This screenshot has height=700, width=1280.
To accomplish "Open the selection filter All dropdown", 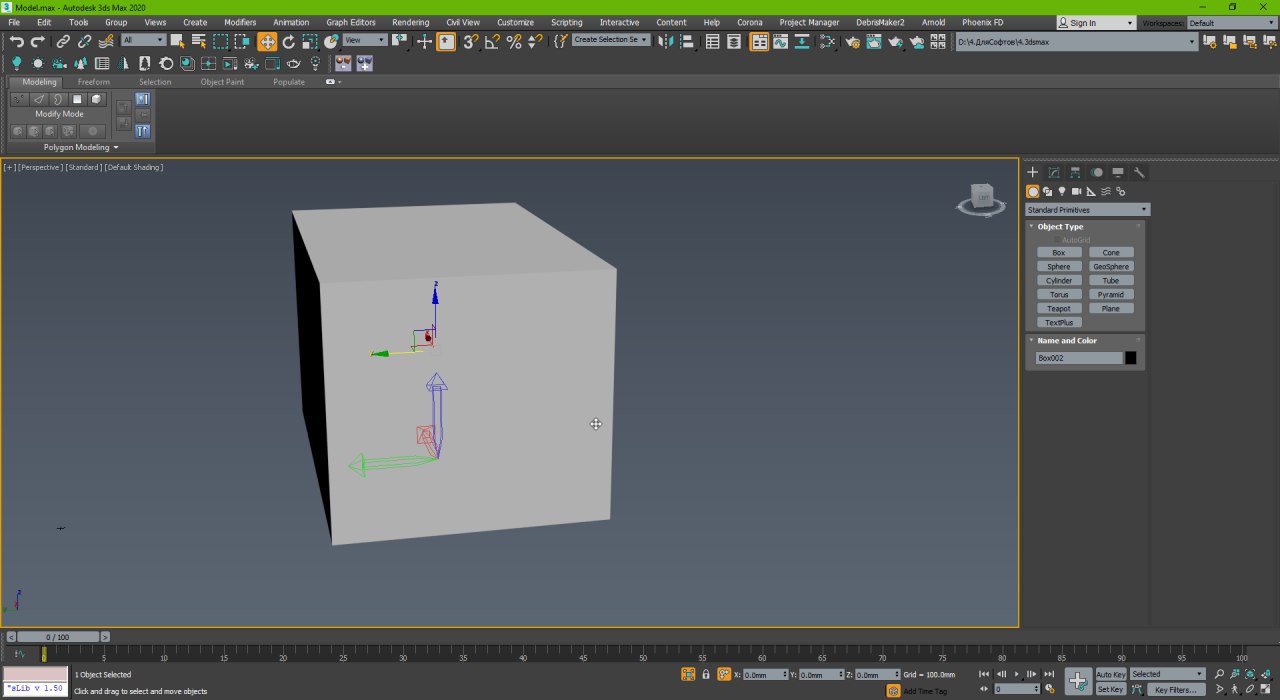I will [143, 40].
